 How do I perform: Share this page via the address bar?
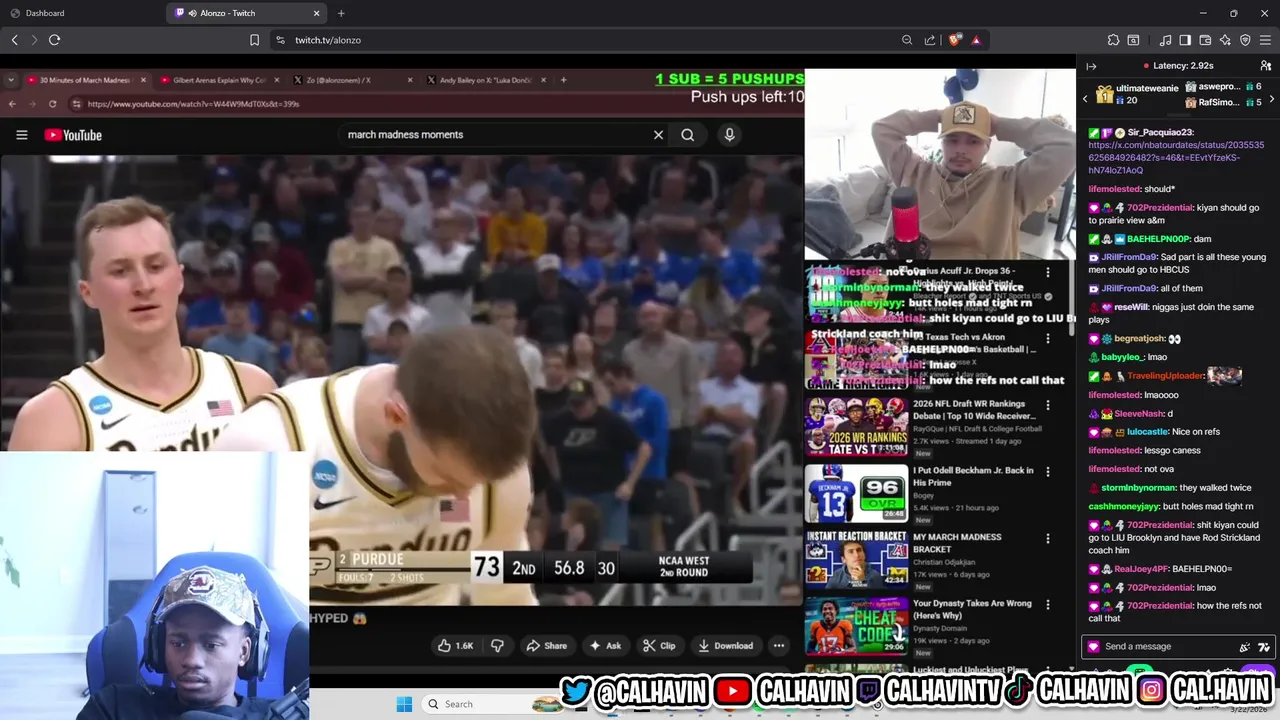coord(930,40)
